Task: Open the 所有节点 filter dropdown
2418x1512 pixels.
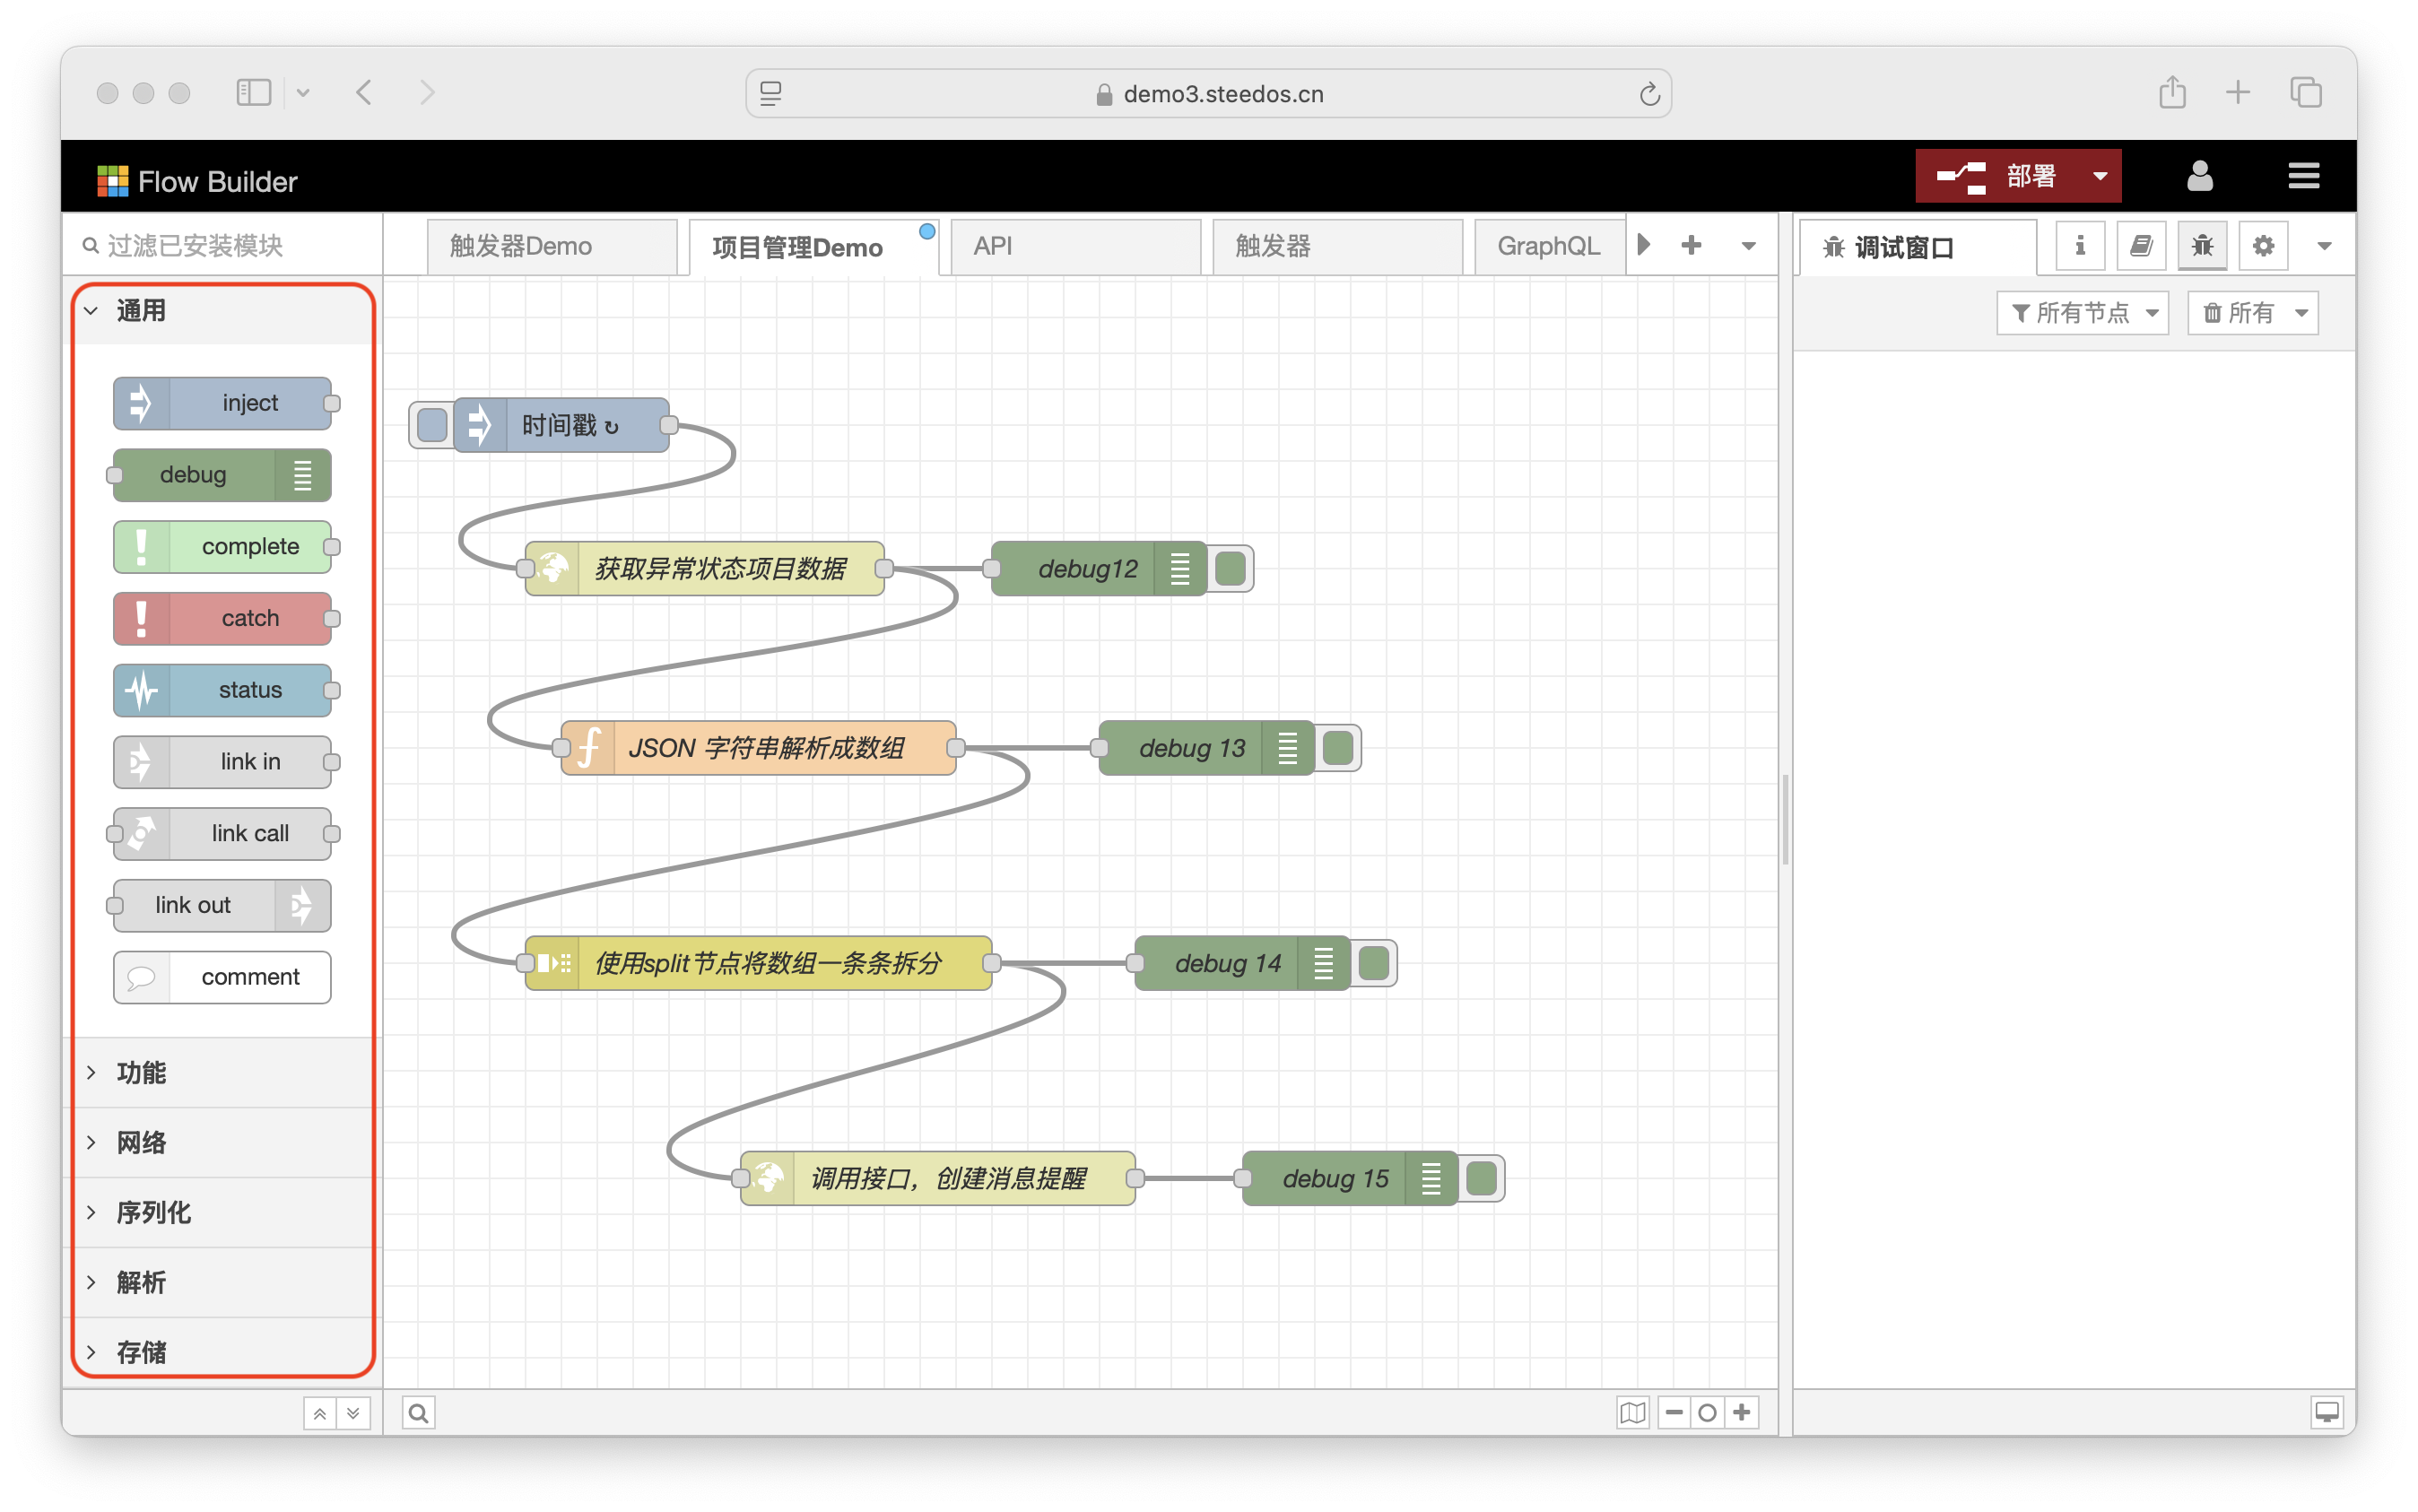Action: pos(2083,313)
